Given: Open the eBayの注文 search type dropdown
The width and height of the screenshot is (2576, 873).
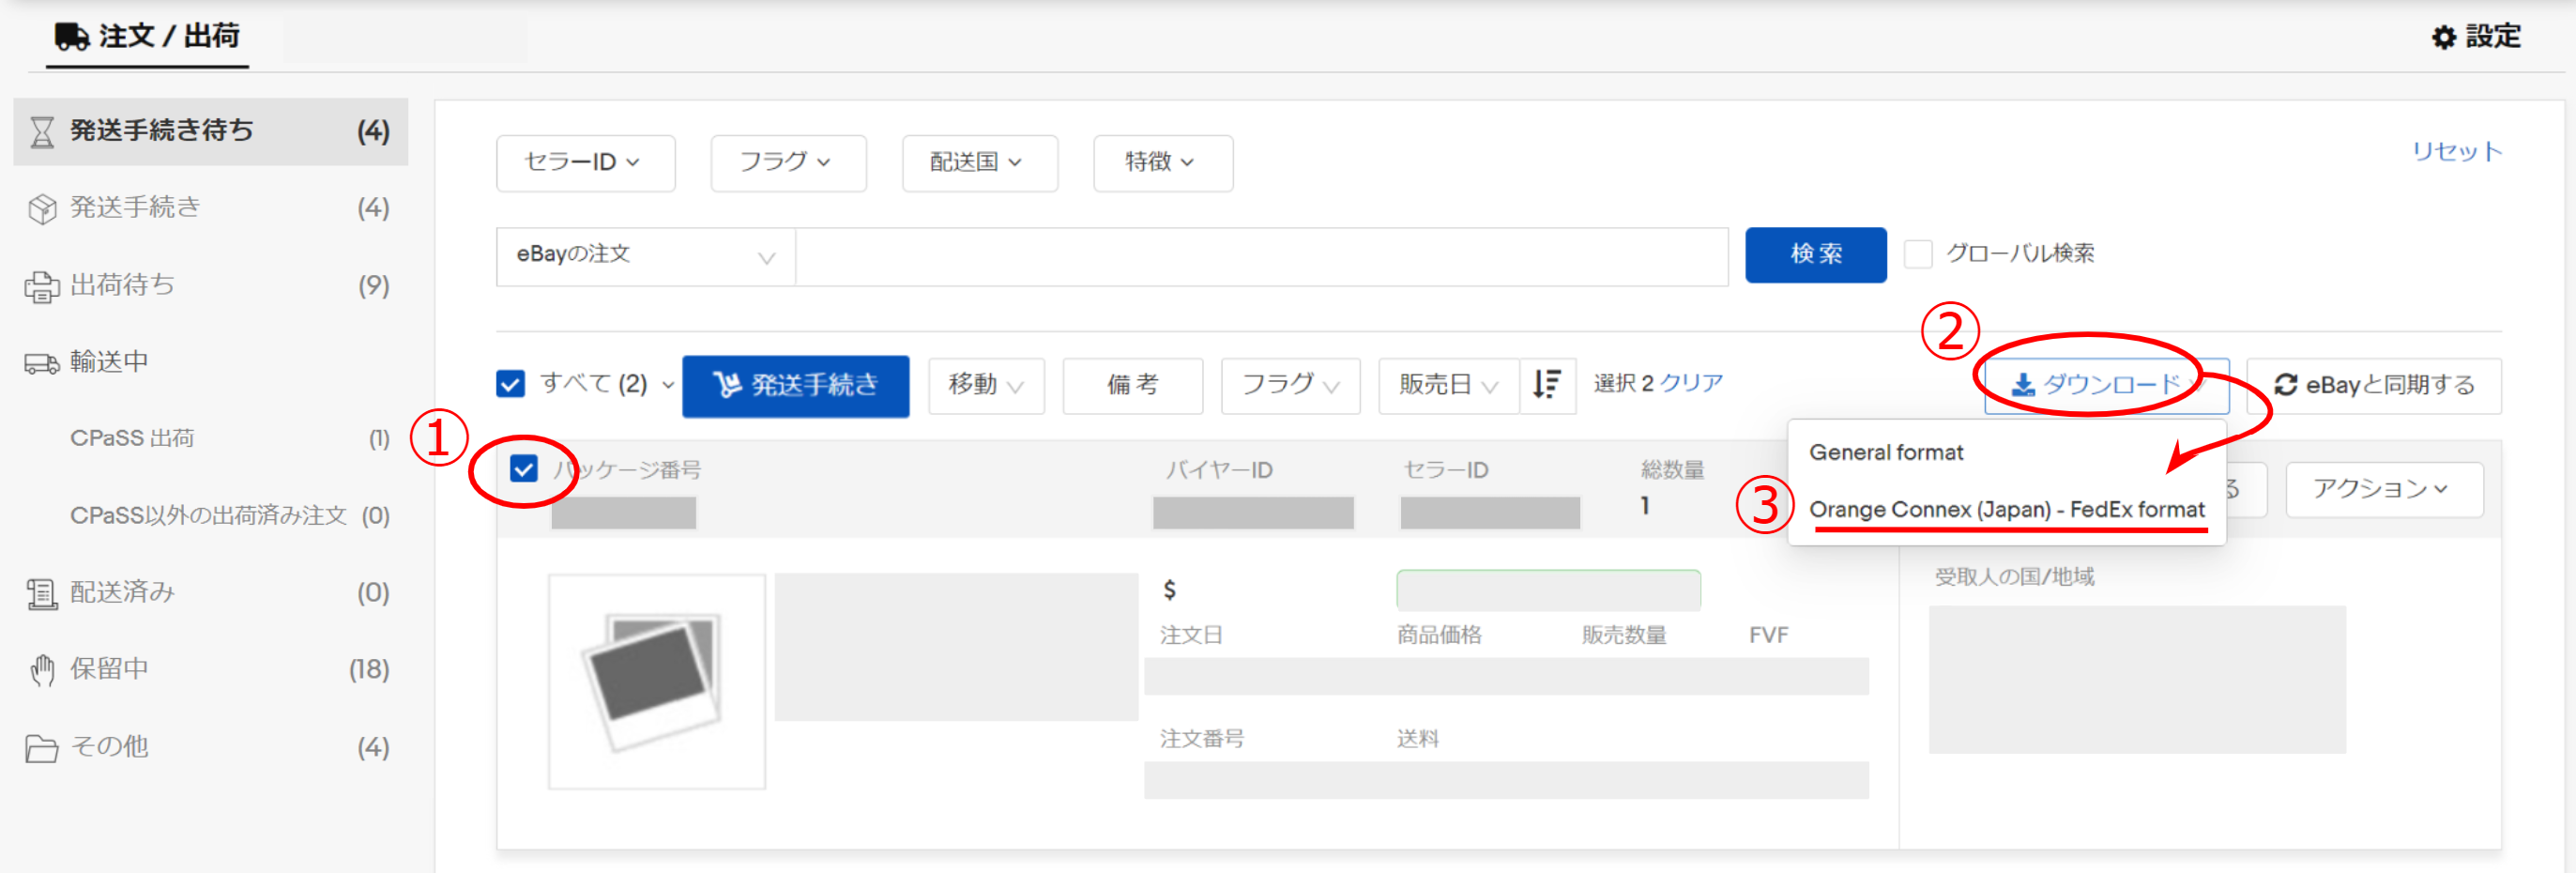Looking at the screenshot, I should 645,256.
